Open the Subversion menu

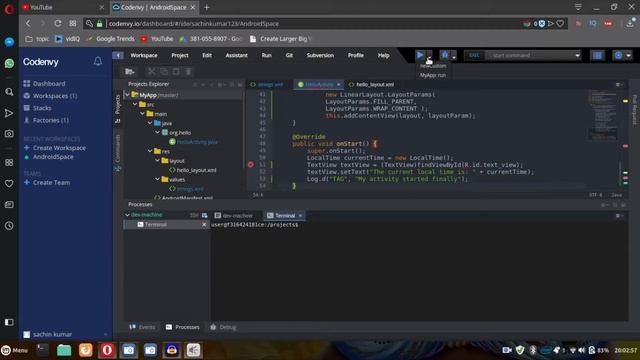(320, 55)
